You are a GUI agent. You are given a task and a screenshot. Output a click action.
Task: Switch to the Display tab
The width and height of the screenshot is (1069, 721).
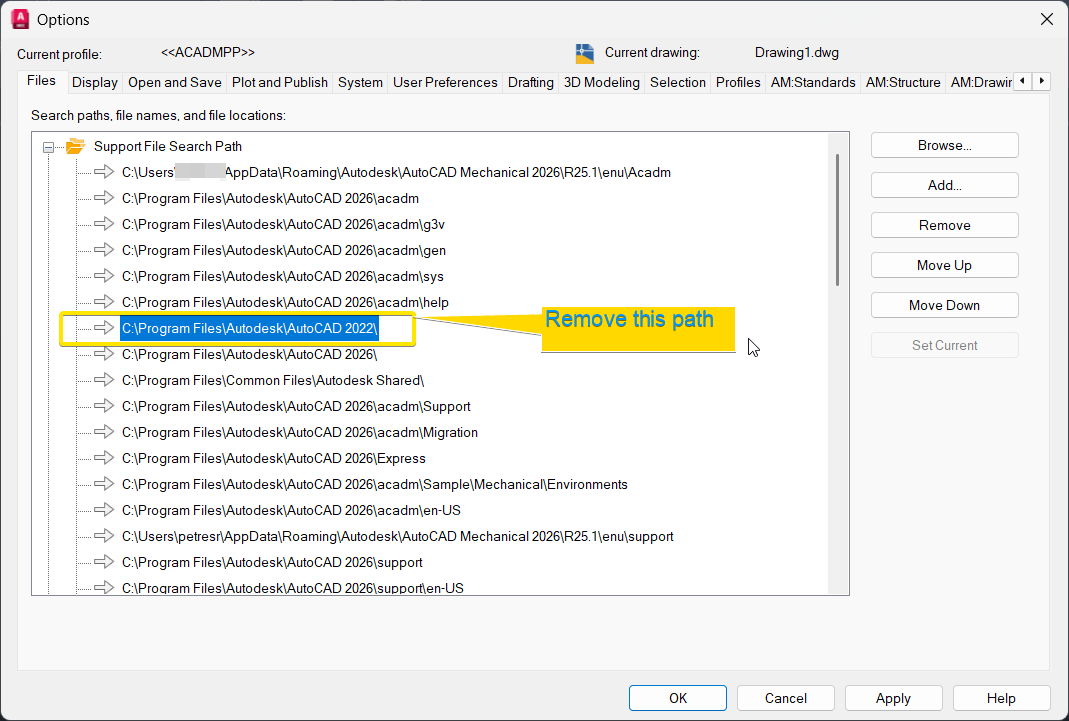(94, 82)
